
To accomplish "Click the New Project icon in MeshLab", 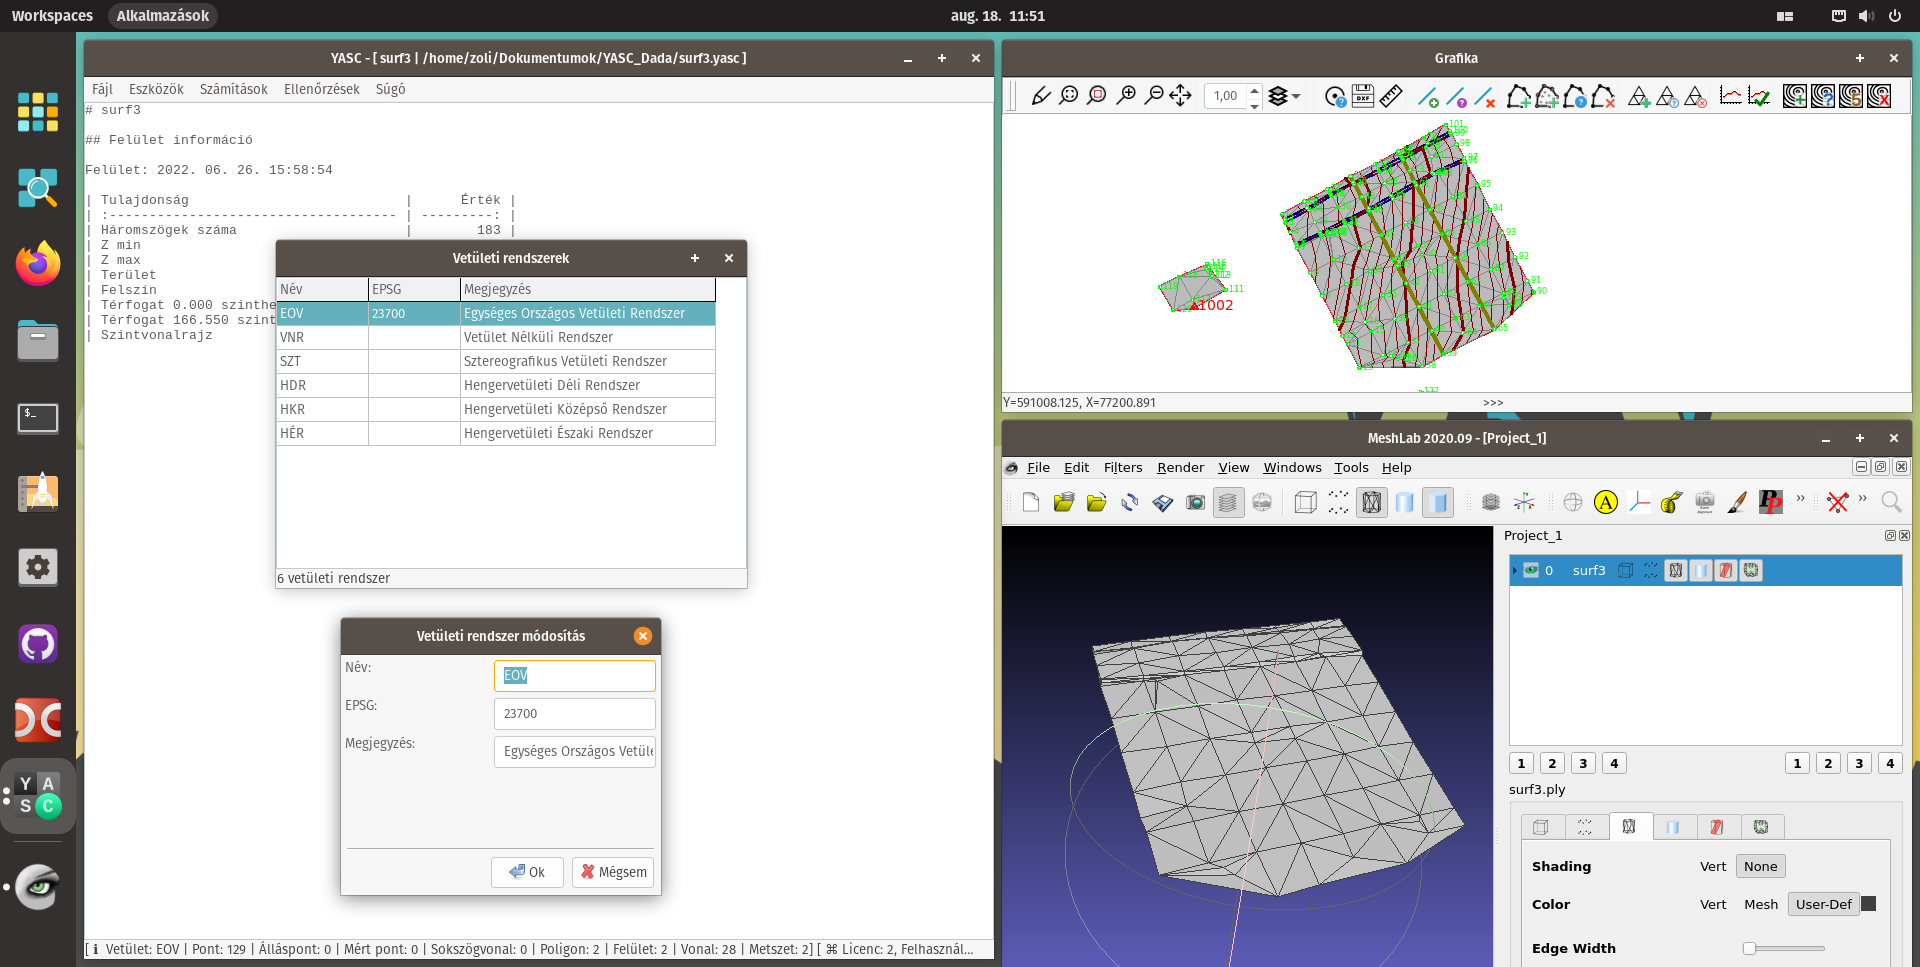I will tap(1031, 502).
